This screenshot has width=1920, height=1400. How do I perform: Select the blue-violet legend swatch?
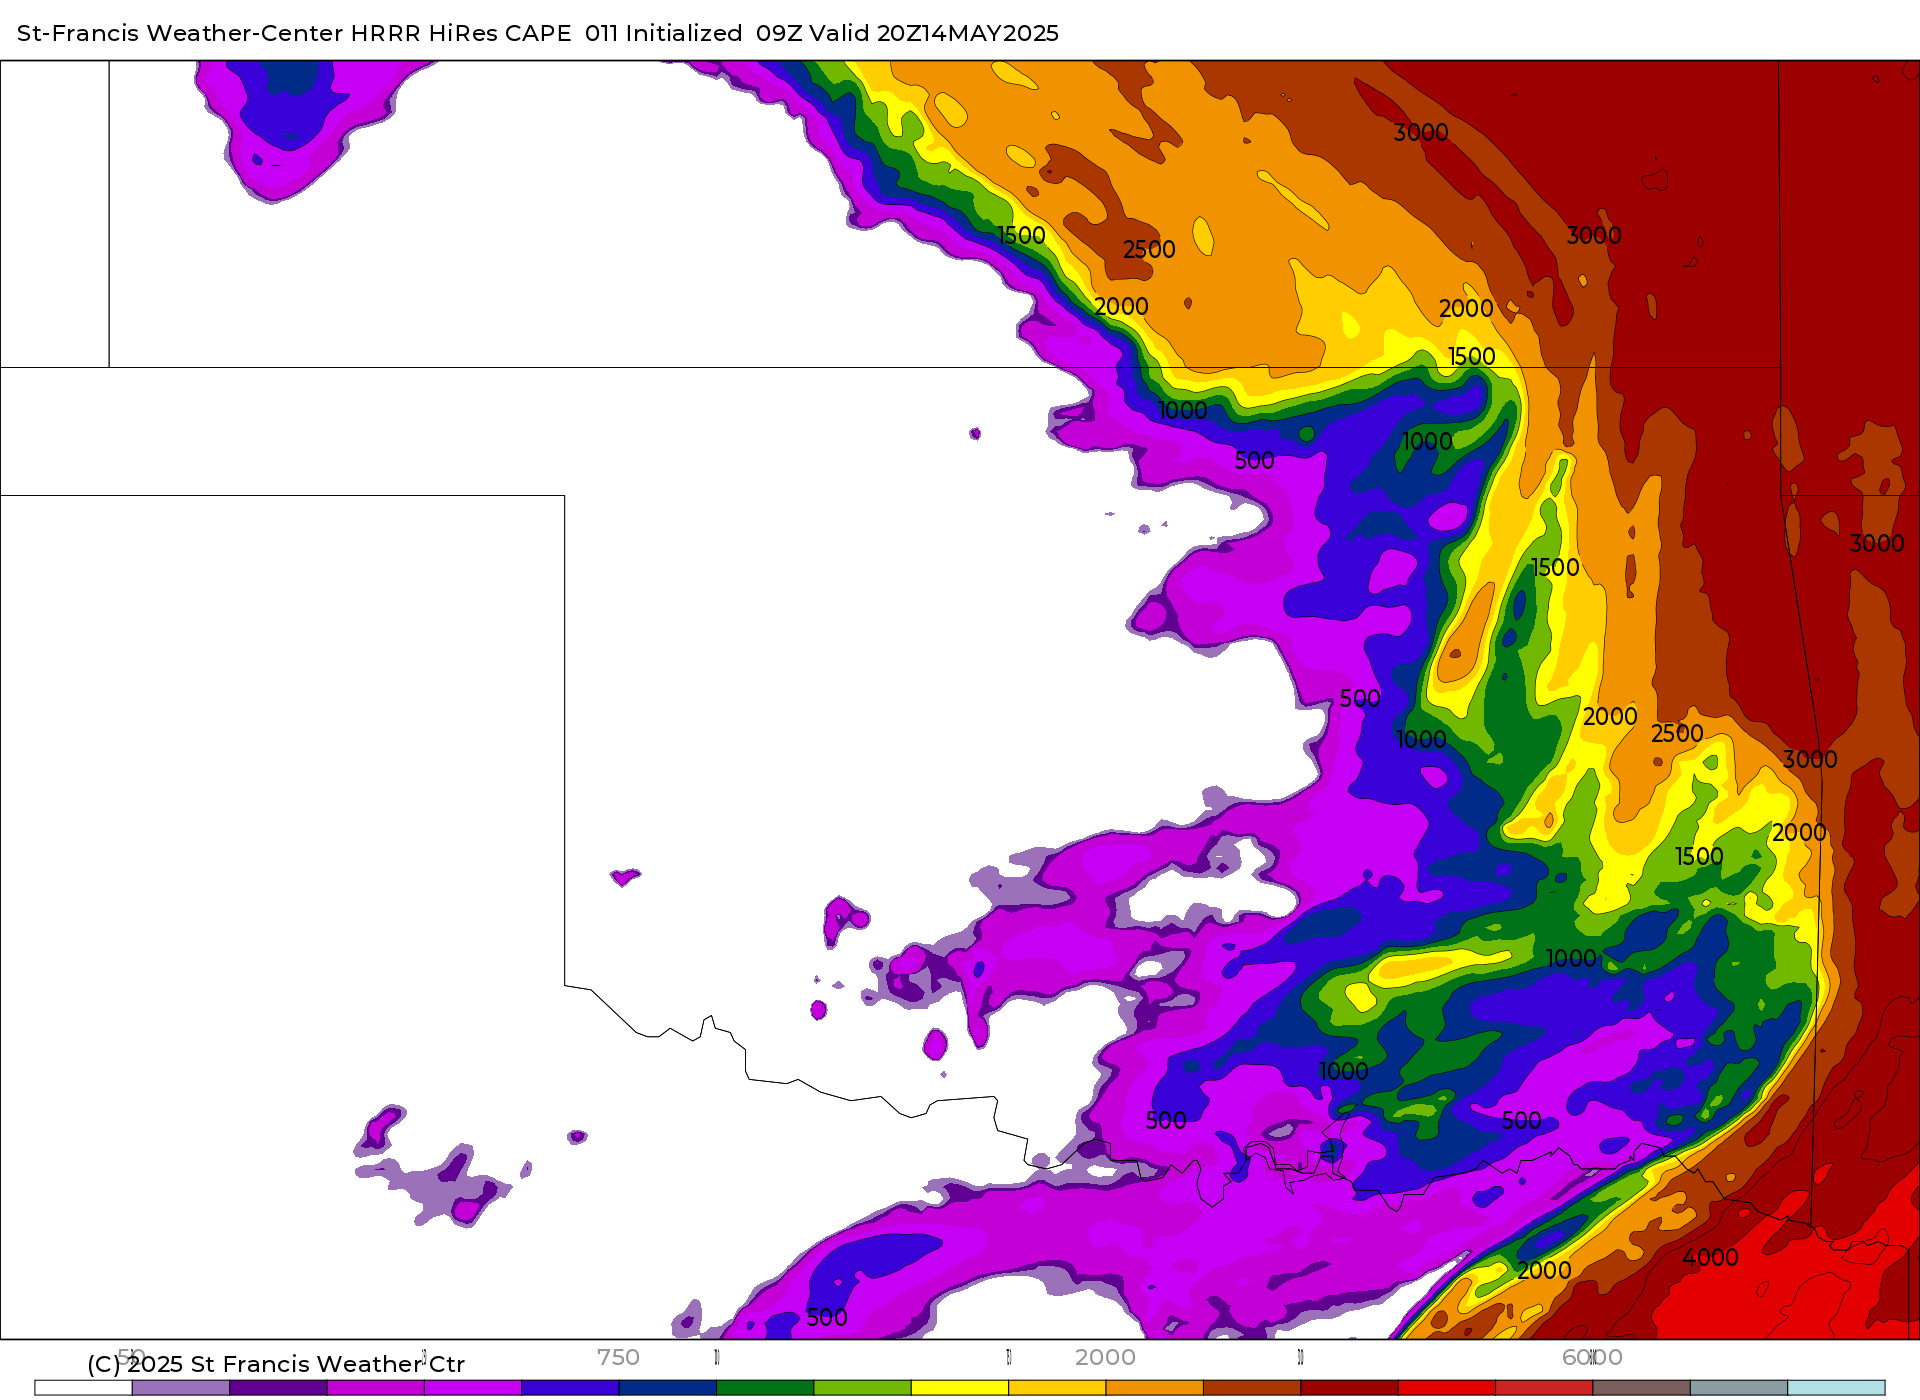[570, 1388]
